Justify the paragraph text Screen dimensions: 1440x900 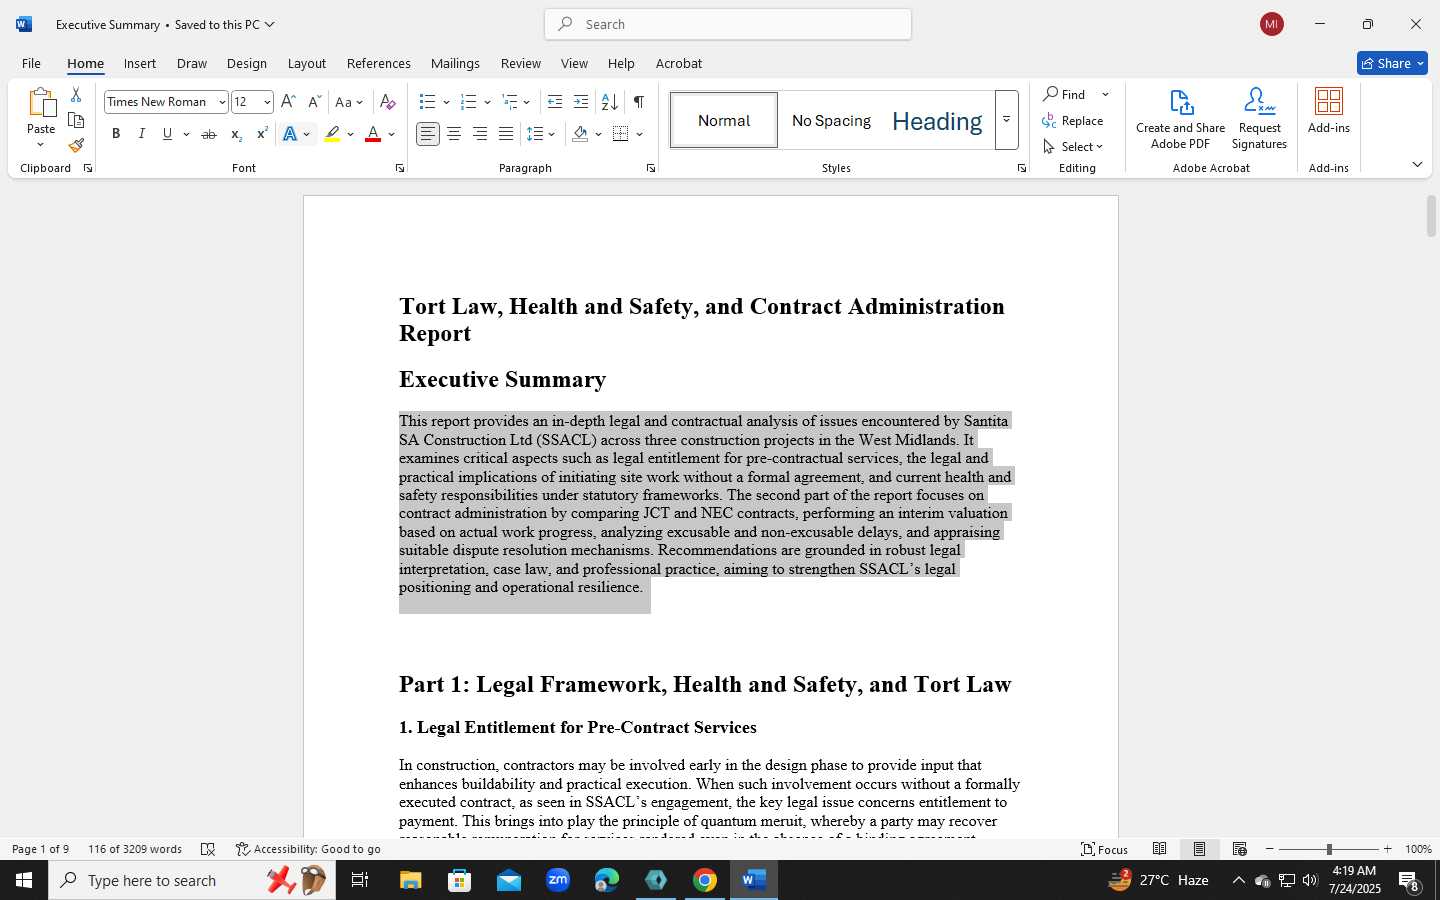[506, 134]
